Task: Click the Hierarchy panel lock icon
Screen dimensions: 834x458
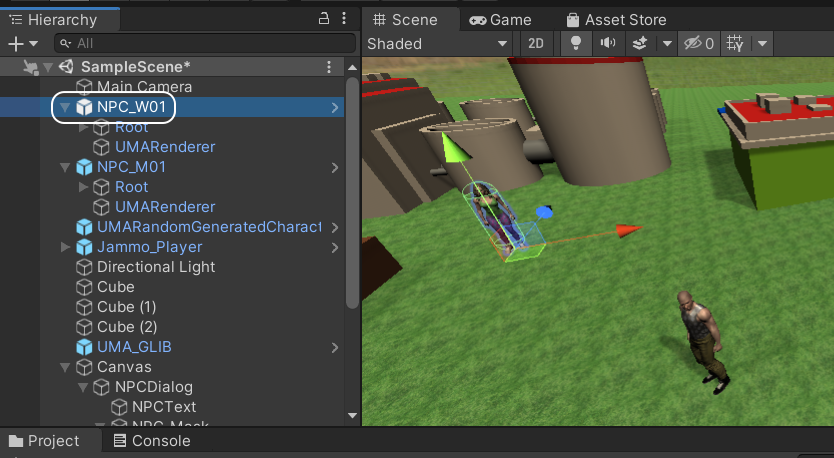Action: 323,19
